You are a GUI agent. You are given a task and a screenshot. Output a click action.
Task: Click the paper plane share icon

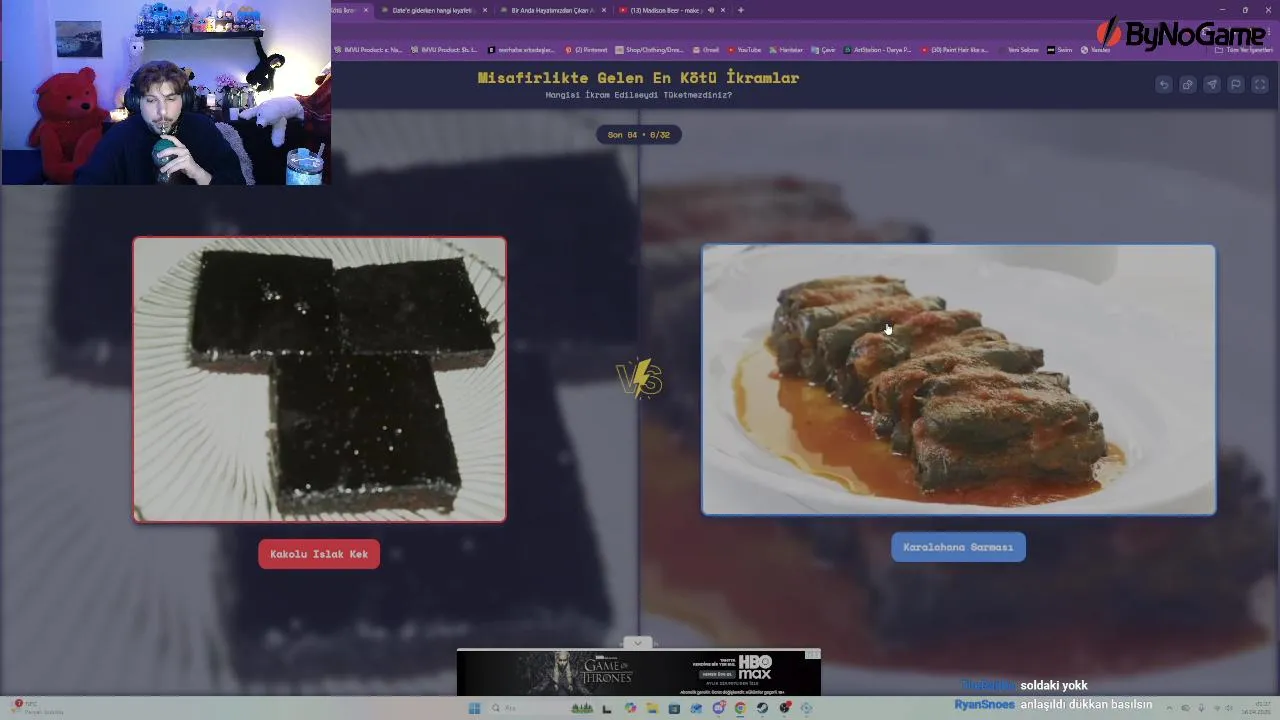[x=1212, y=85]
